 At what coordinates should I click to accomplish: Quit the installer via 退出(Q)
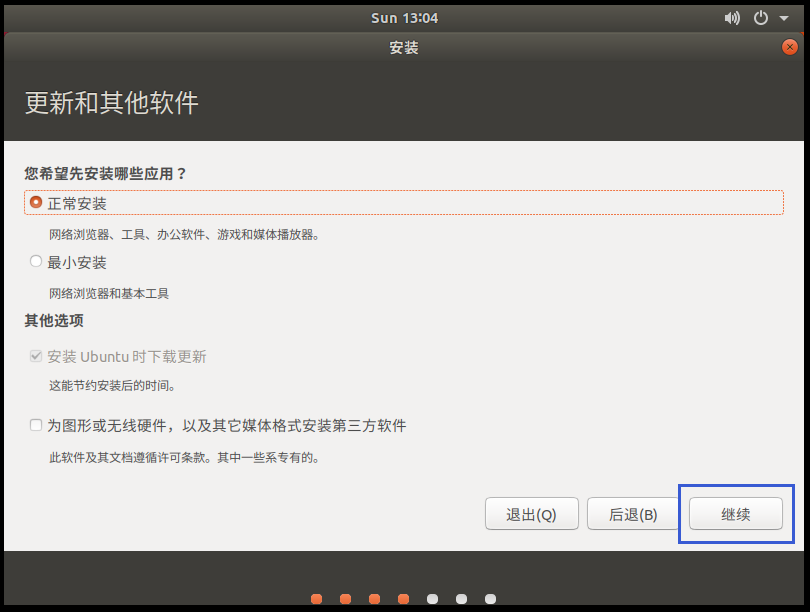point(531,513)
